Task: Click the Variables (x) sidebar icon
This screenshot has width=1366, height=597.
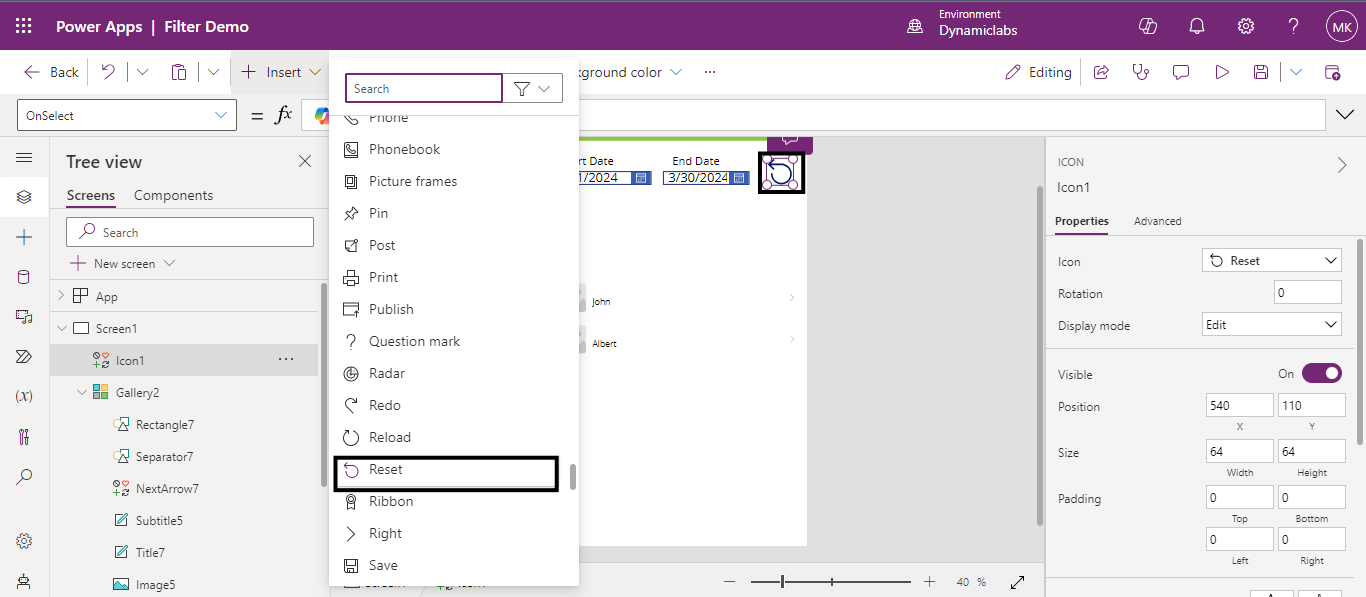Action: tap(24, 396)
